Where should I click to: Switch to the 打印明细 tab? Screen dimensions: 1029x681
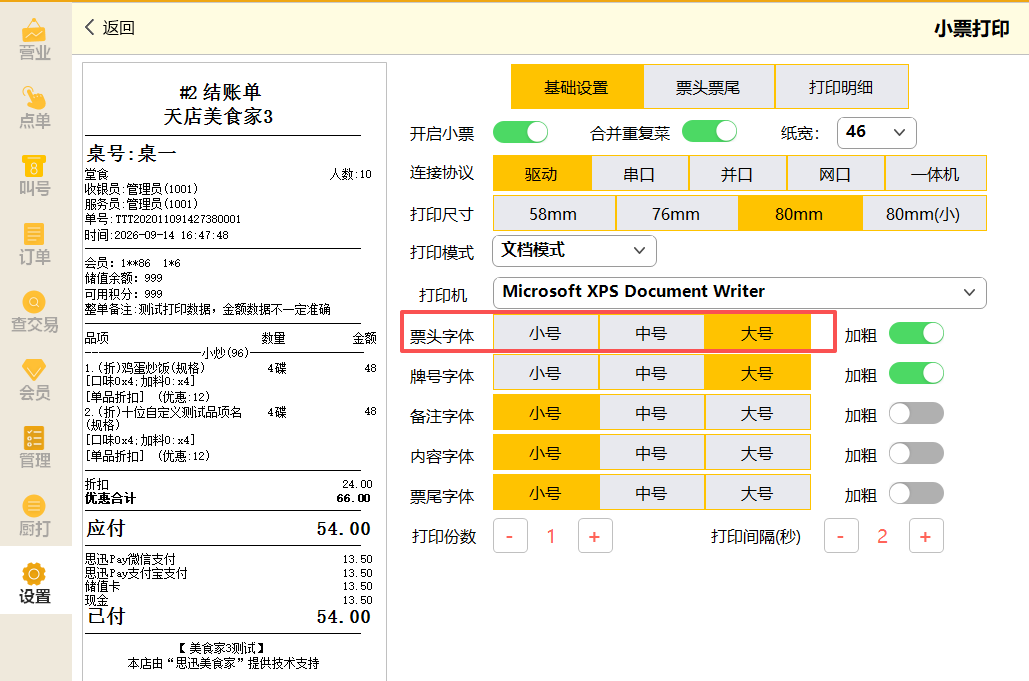(x=841, y=87)
